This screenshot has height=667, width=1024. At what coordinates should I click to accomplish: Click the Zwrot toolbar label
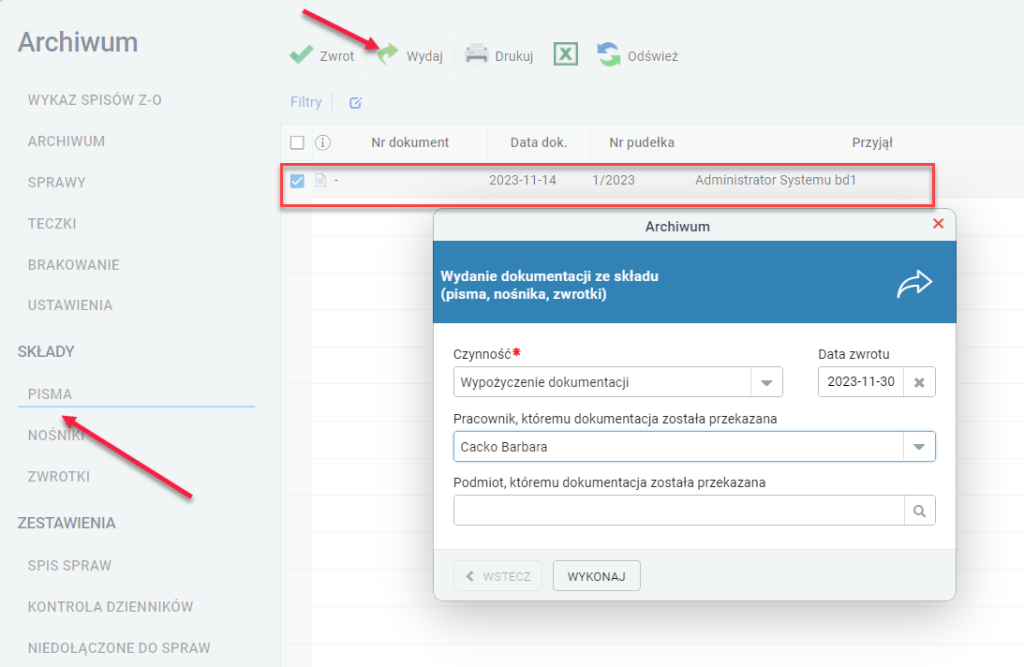pyautogui.click(x=337, y=56)
